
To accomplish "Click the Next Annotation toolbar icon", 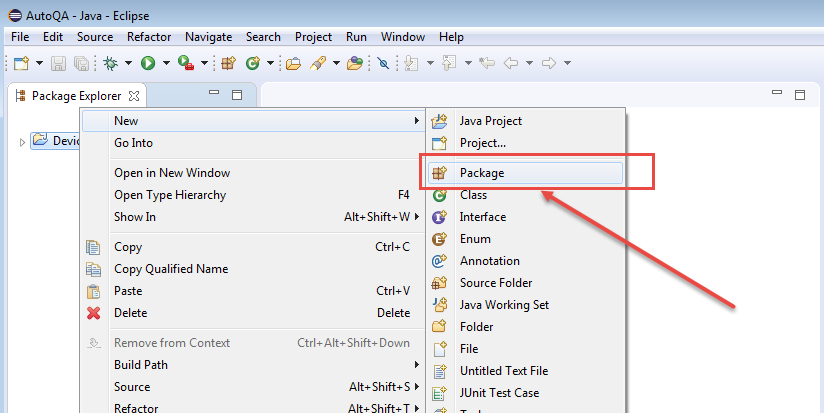I will [x=411, y=63].
